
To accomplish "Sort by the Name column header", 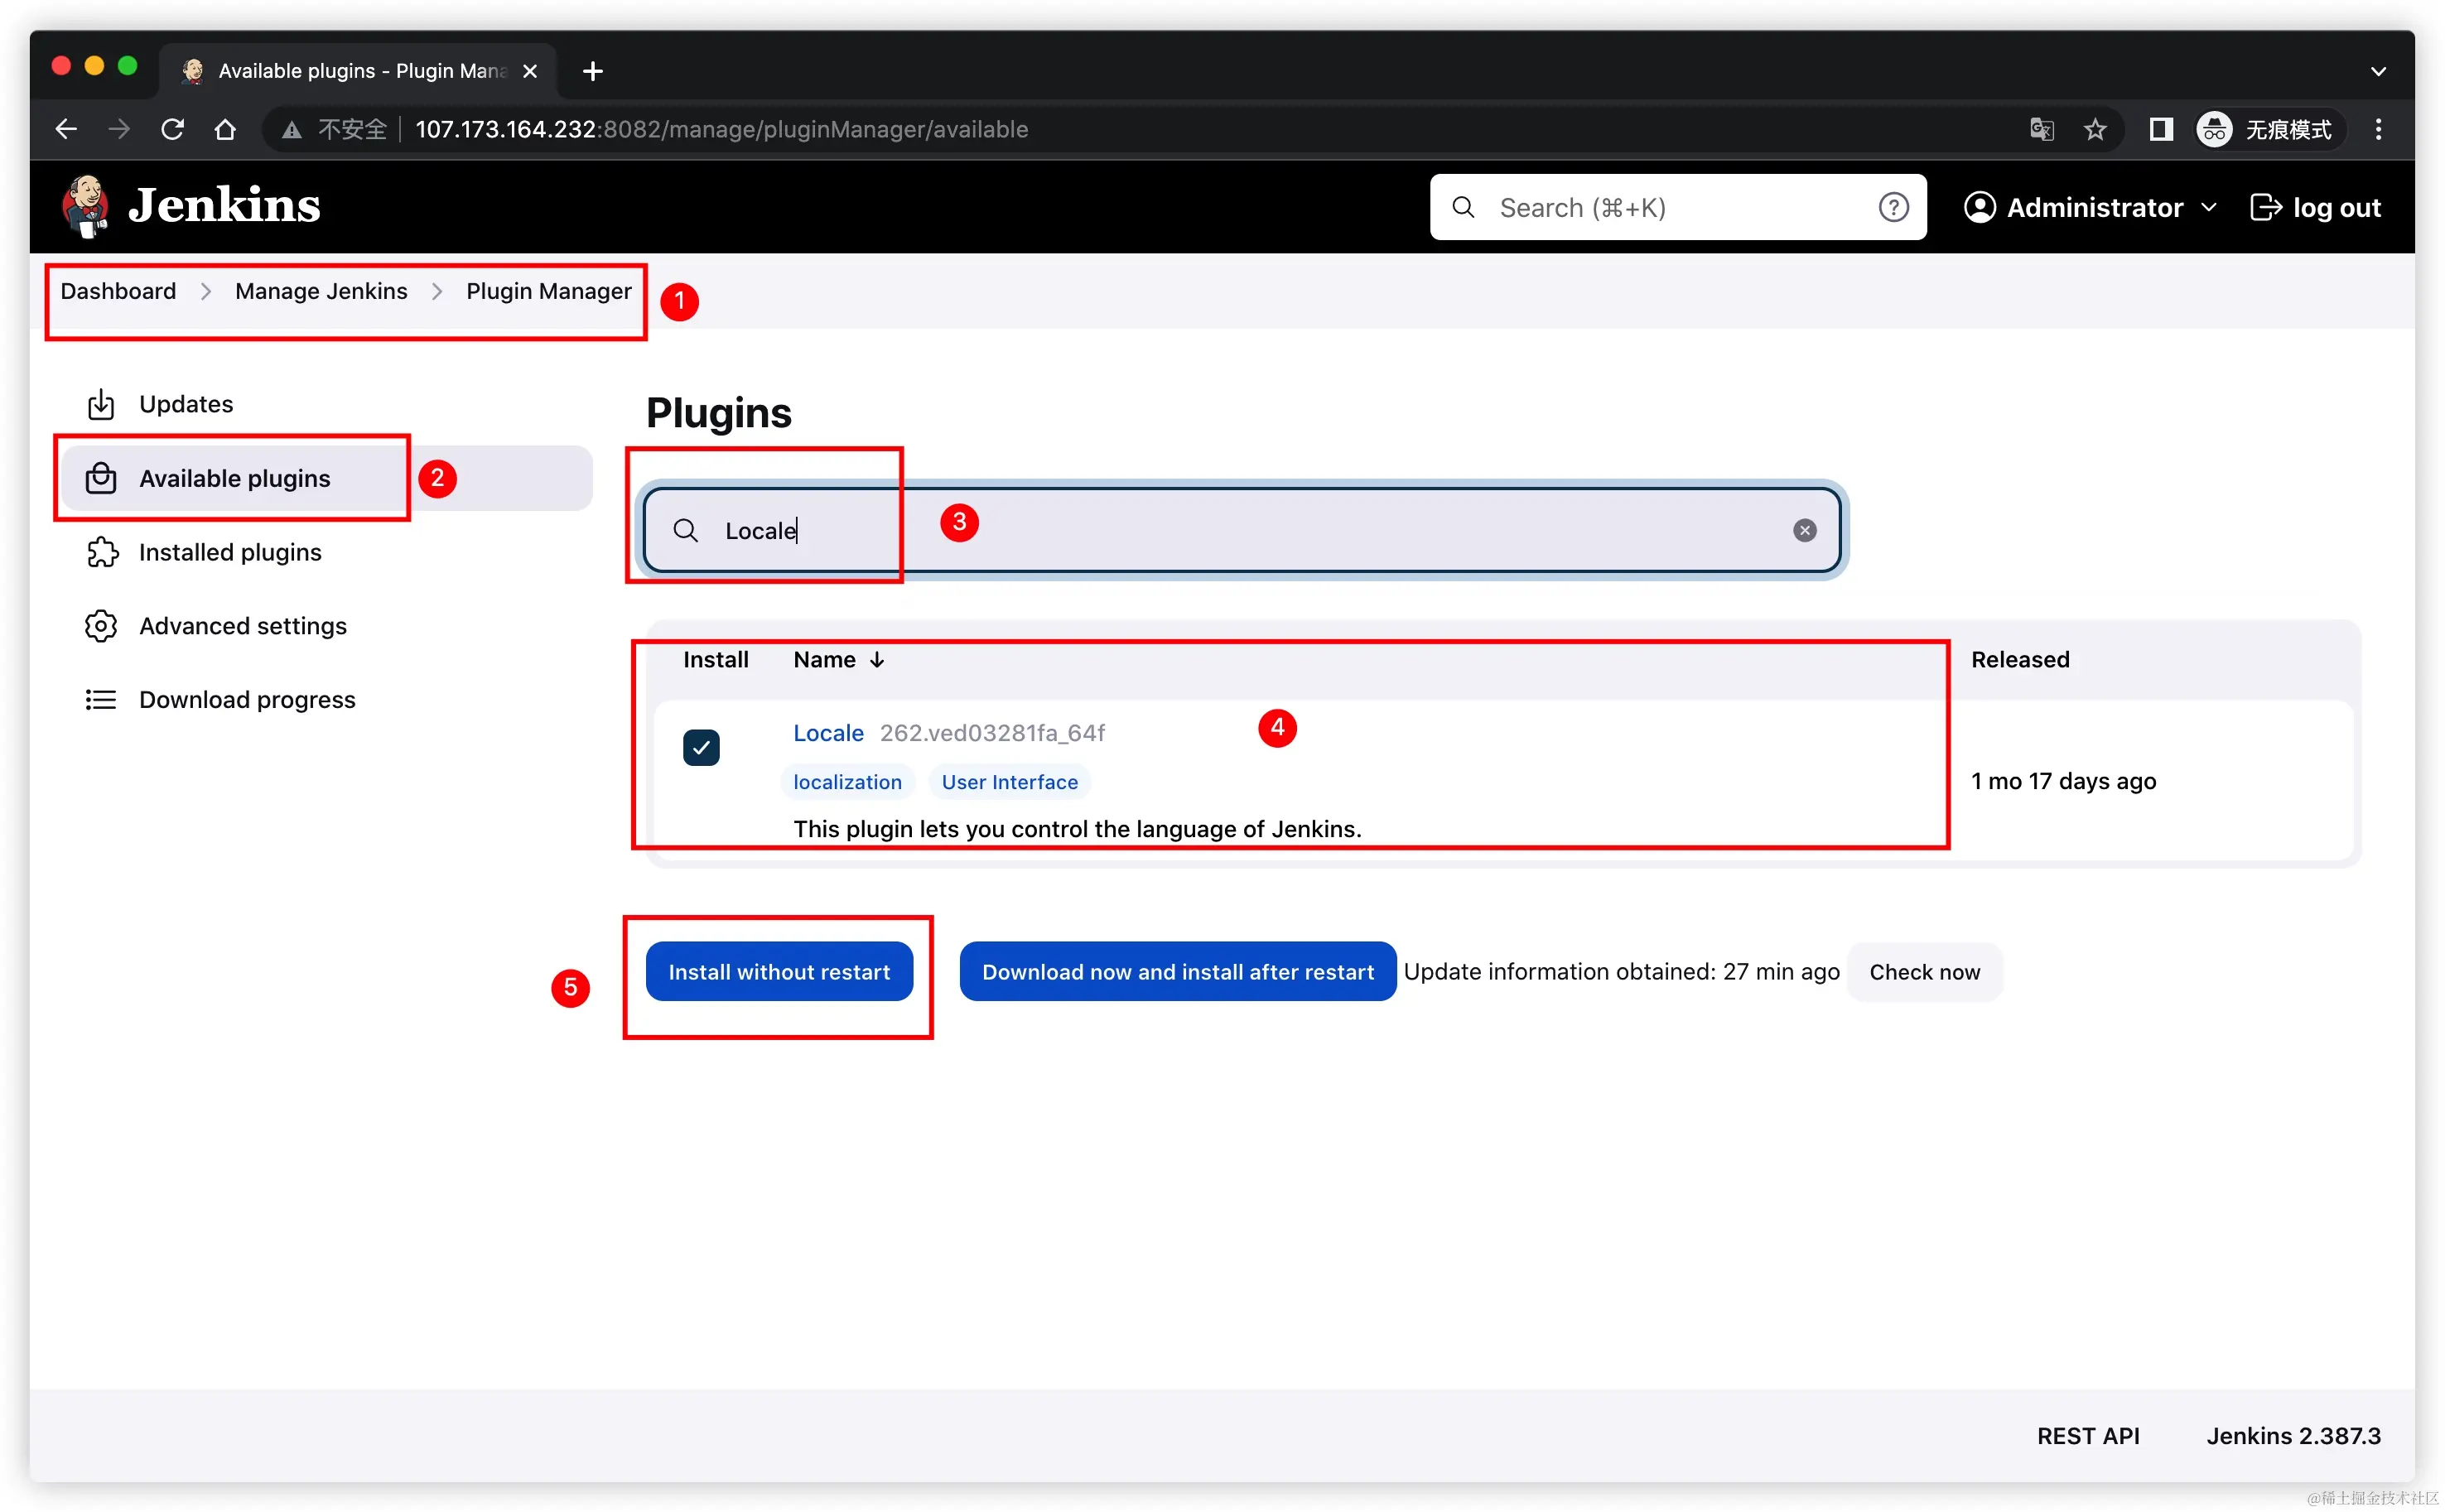I will click(838, 660).
